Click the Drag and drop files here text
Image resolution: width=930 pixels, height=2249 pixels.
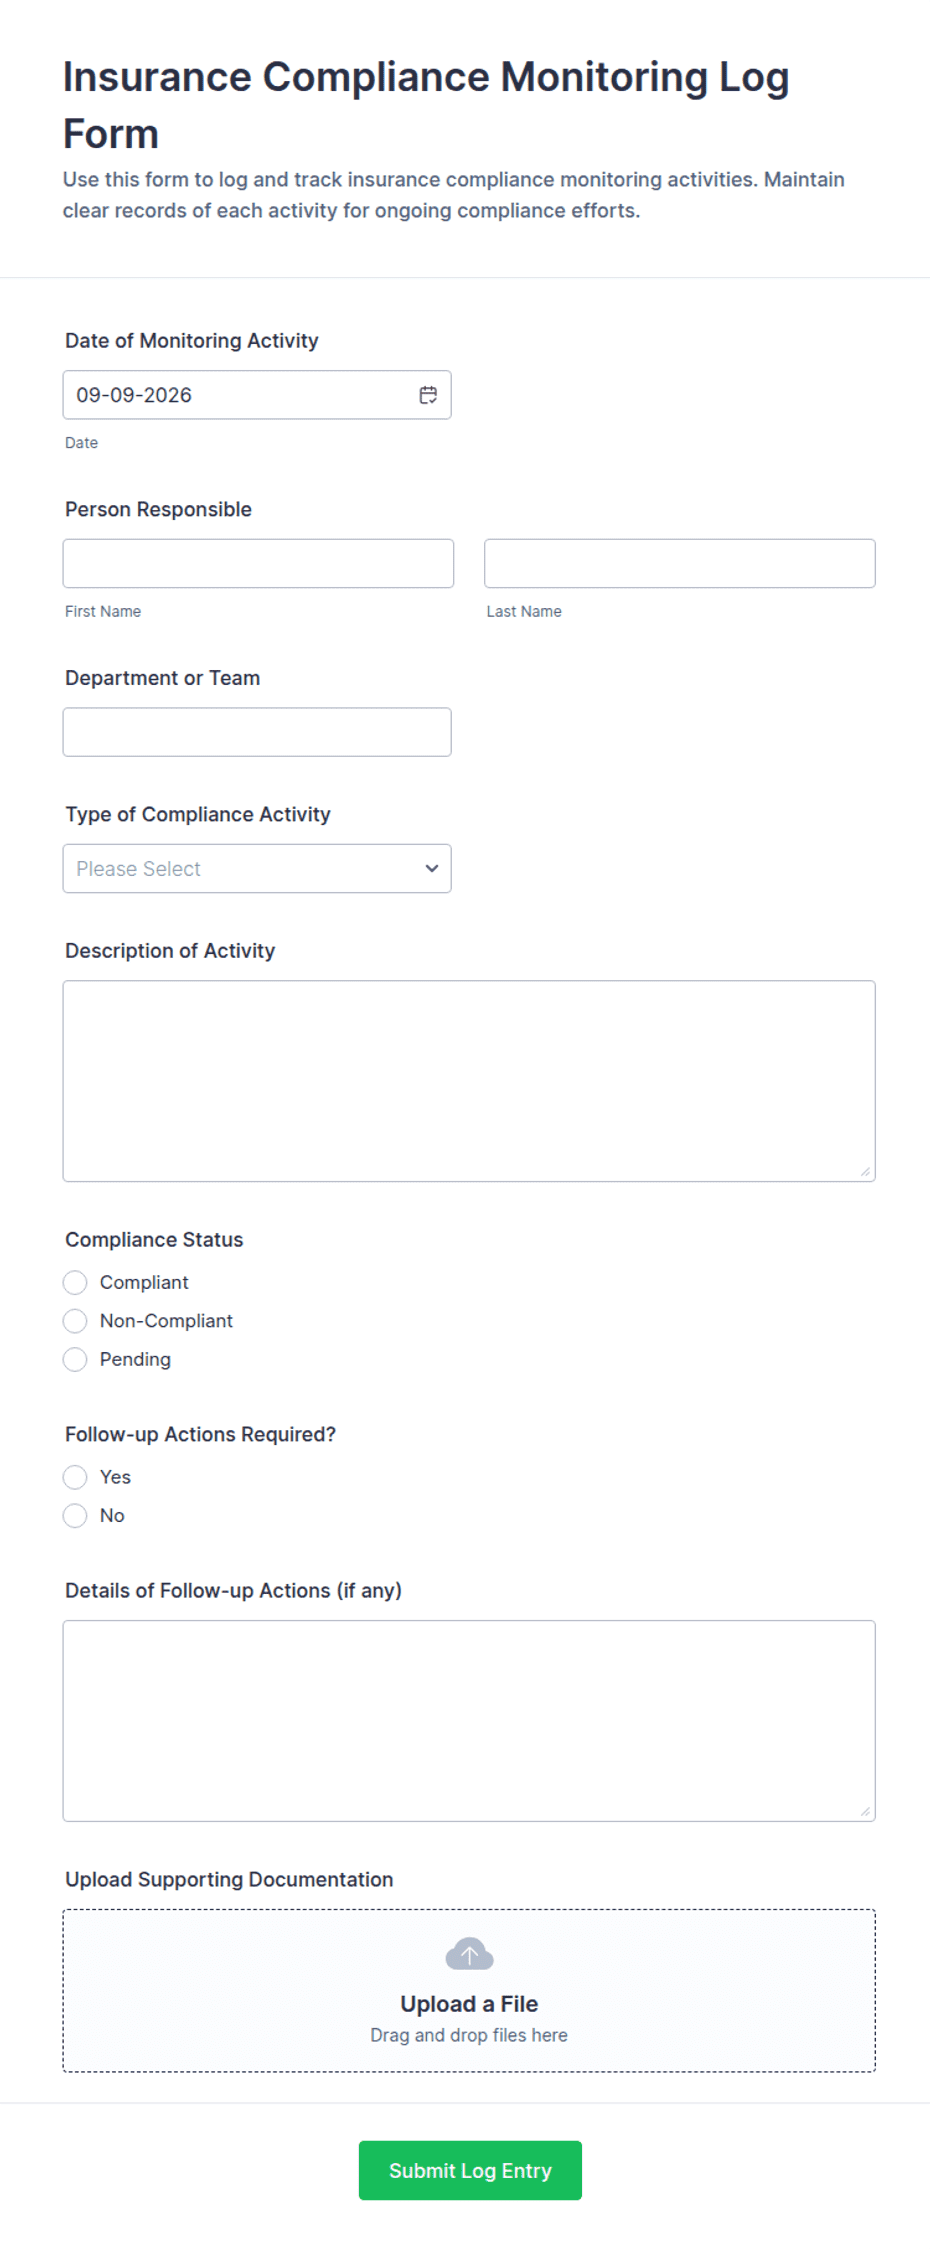469,2035
